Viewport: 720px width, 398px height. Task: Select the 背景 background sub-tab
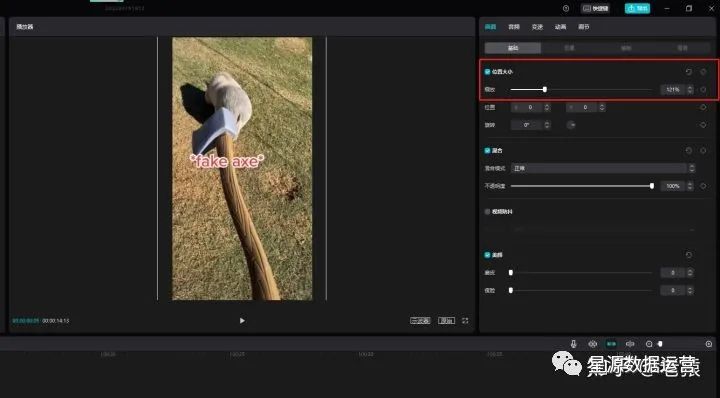tap(682, 48)
